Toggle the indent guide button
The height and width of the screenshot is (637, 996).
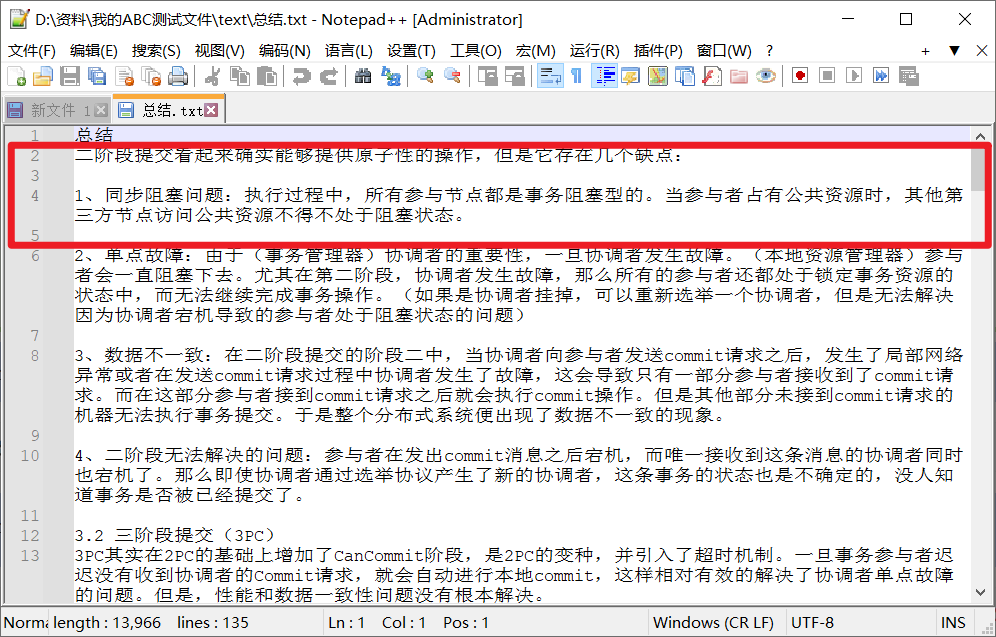(x=603, y=76)
